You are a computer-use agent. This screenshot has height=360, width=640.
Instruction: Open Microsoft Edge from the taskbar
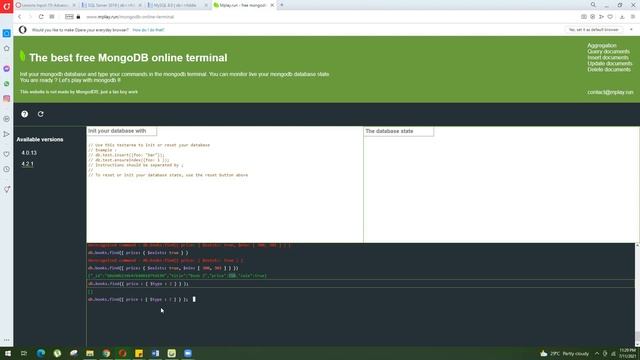tap(41, 353)
